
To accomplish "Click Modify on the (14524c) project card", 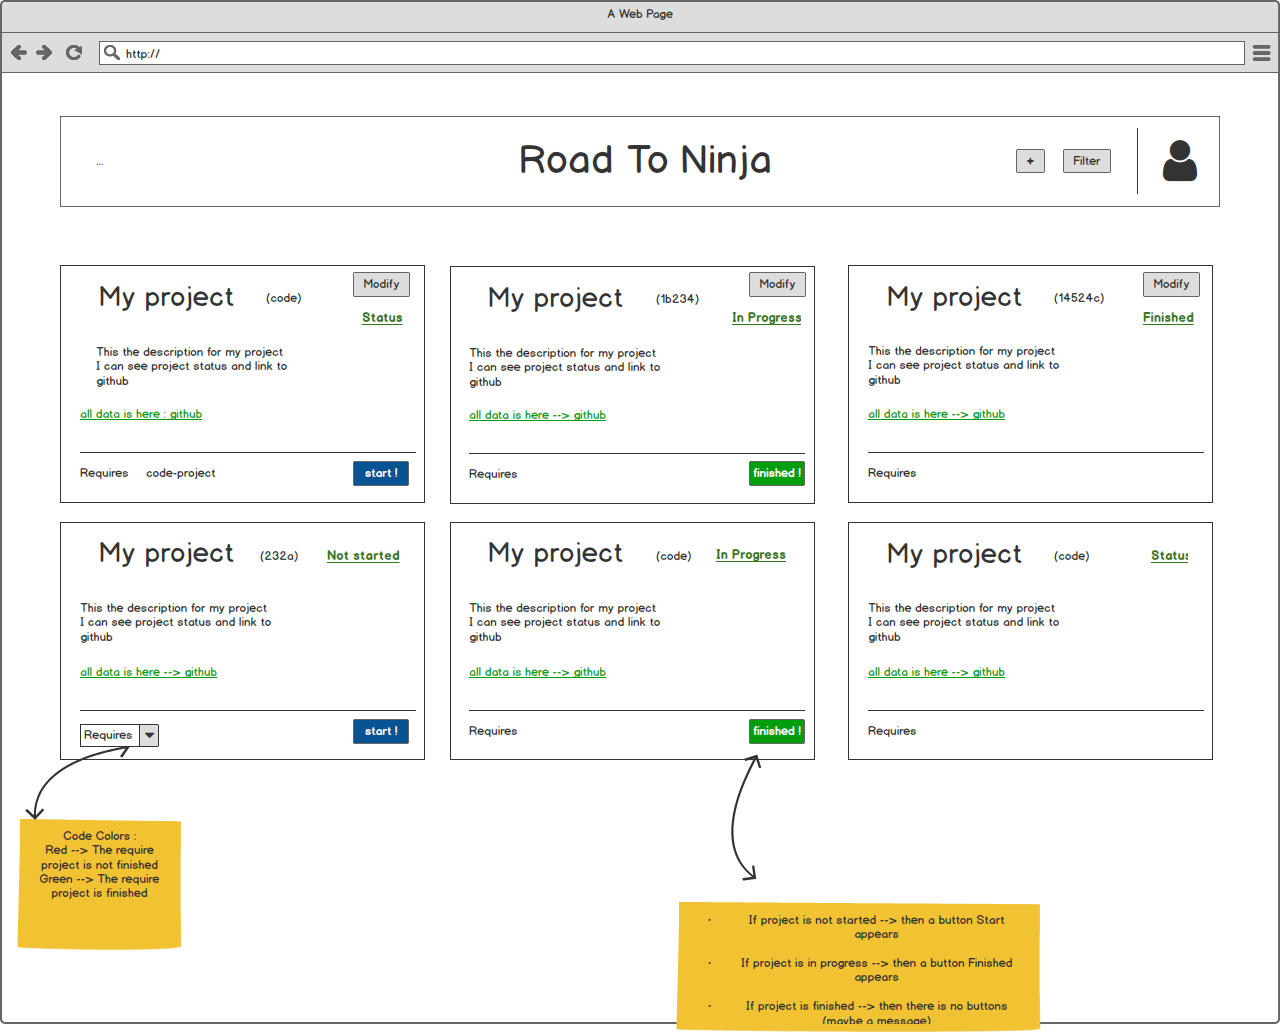I will coord(1171,284).
